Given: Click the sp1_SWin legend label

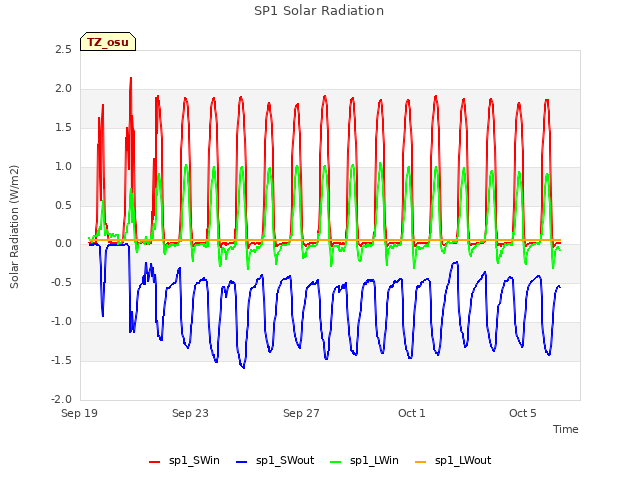Looking at the screenshot, I should coord(194,460).
